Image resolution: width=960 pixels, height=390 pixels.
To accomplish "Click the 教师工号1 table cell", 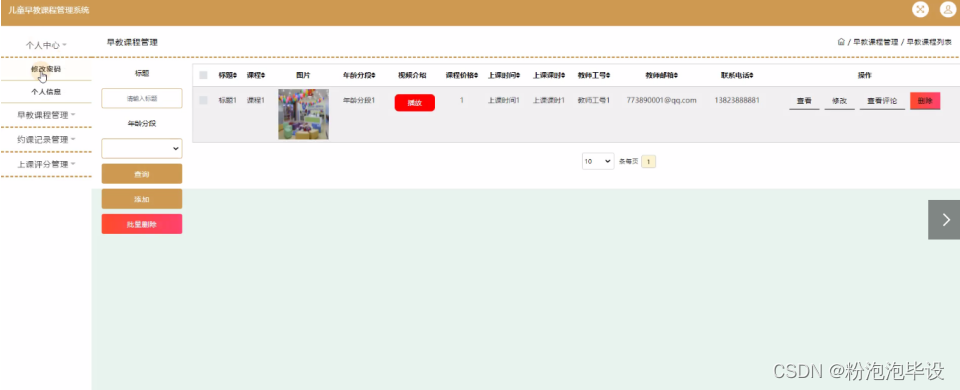I will tap(594, 100).
